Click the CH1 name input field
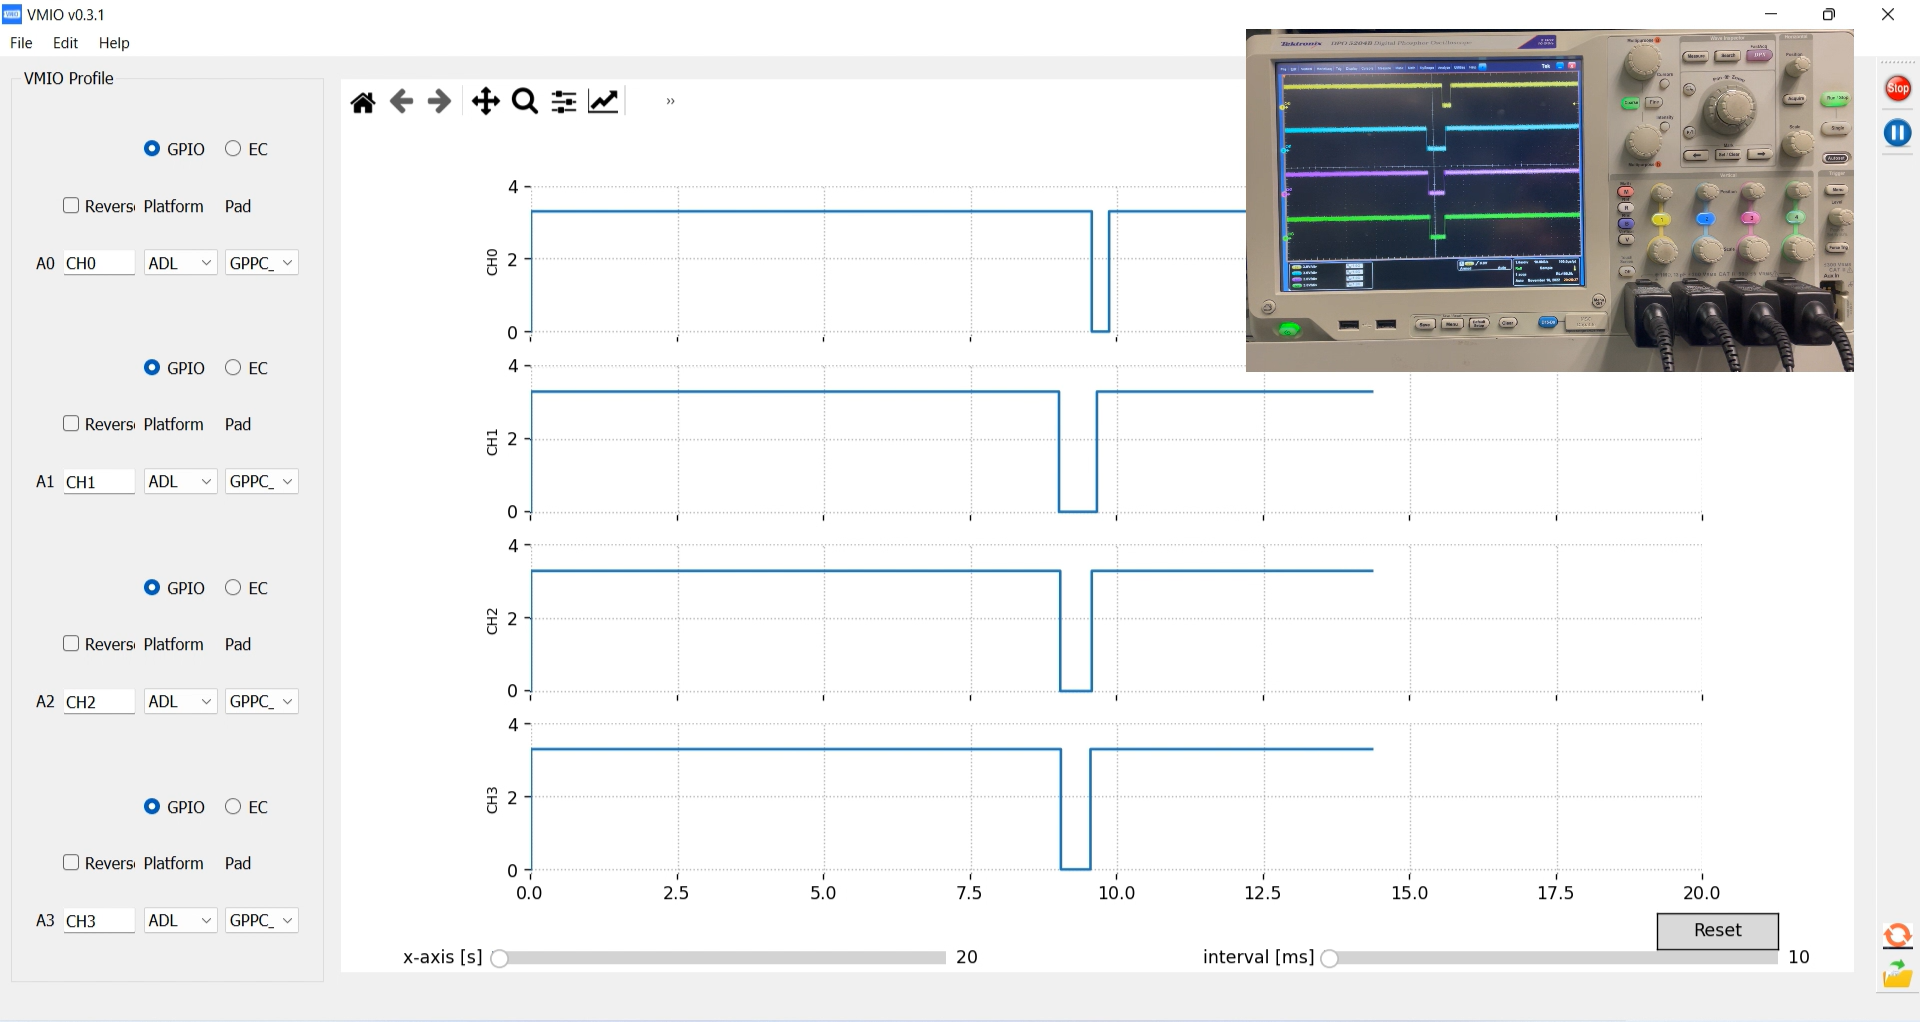1920x1022 pixels. coord(99,482)
